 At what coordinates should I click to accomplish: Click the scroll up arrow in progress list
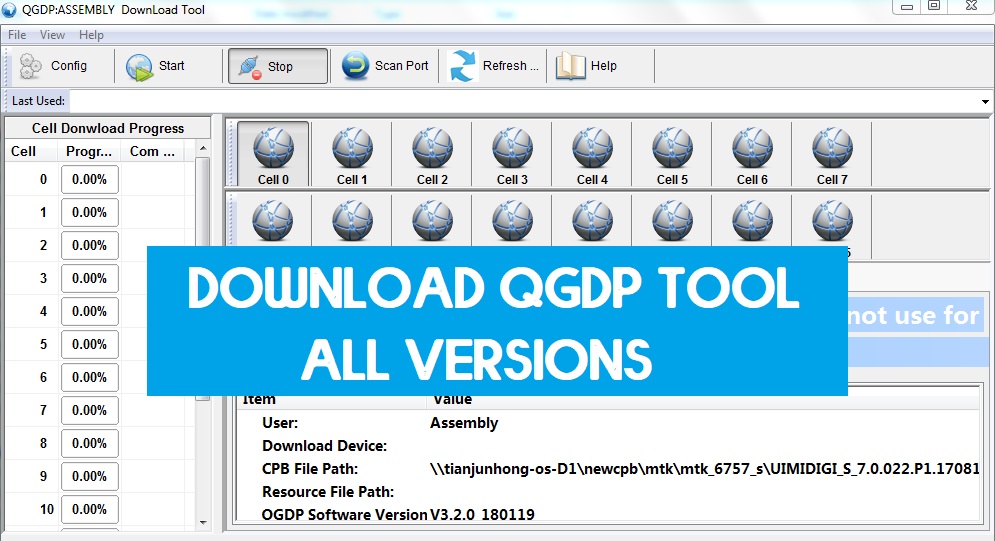coord(203,148)
